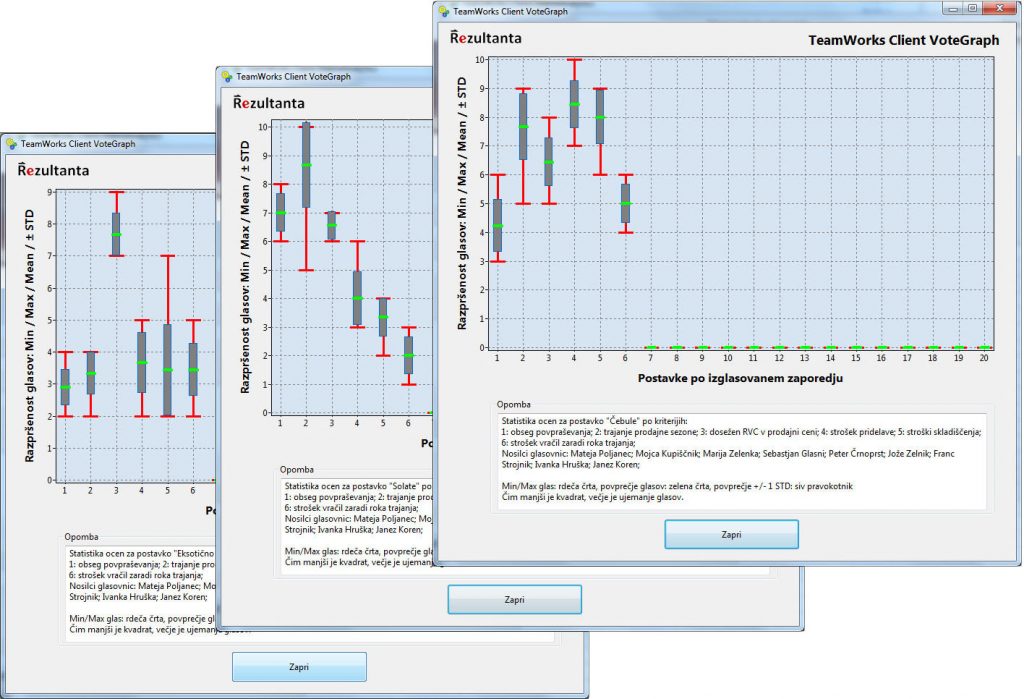Click the front note's "1: obseg povpraševanja" criteria line
Image resolution: width=1024 pixels, height=699 pixels.
coord(741,432)
